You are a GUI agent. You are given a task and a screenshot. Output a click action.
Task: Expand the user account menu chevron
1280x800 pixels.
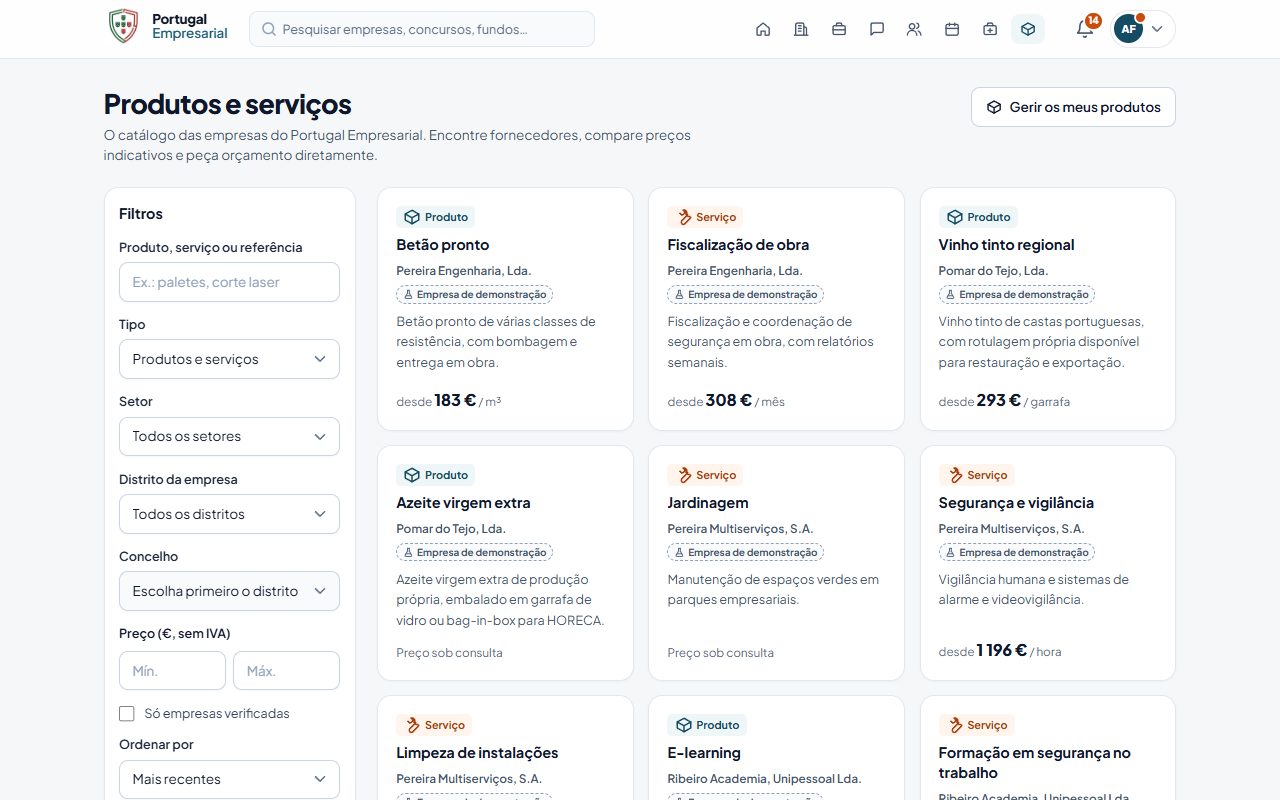click(1157, 29)
